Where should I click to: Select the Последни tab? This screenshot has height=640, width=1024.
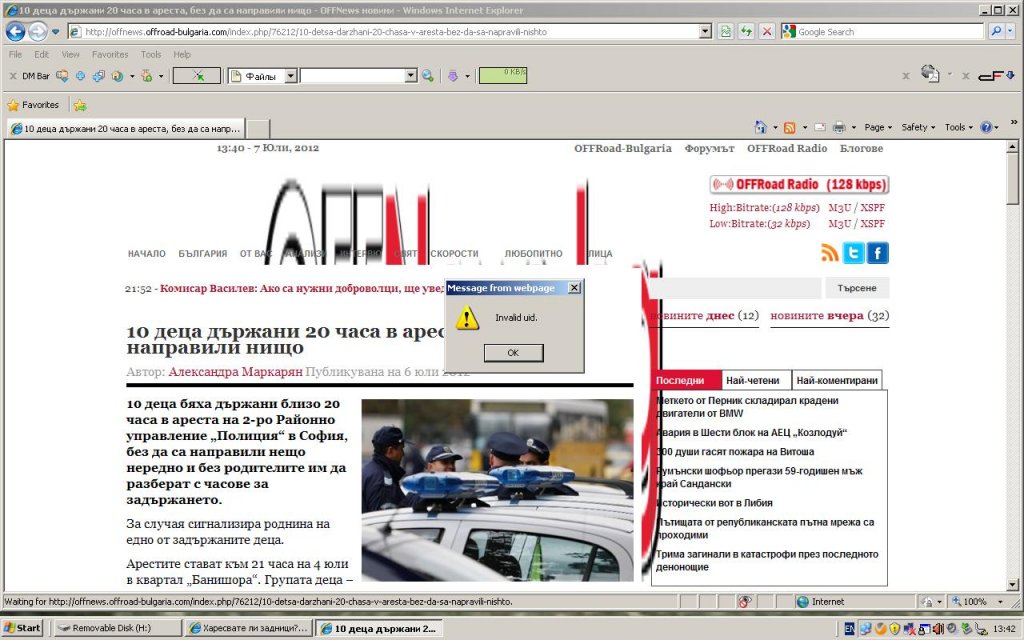pyautogui.click(x=686, y=380)
